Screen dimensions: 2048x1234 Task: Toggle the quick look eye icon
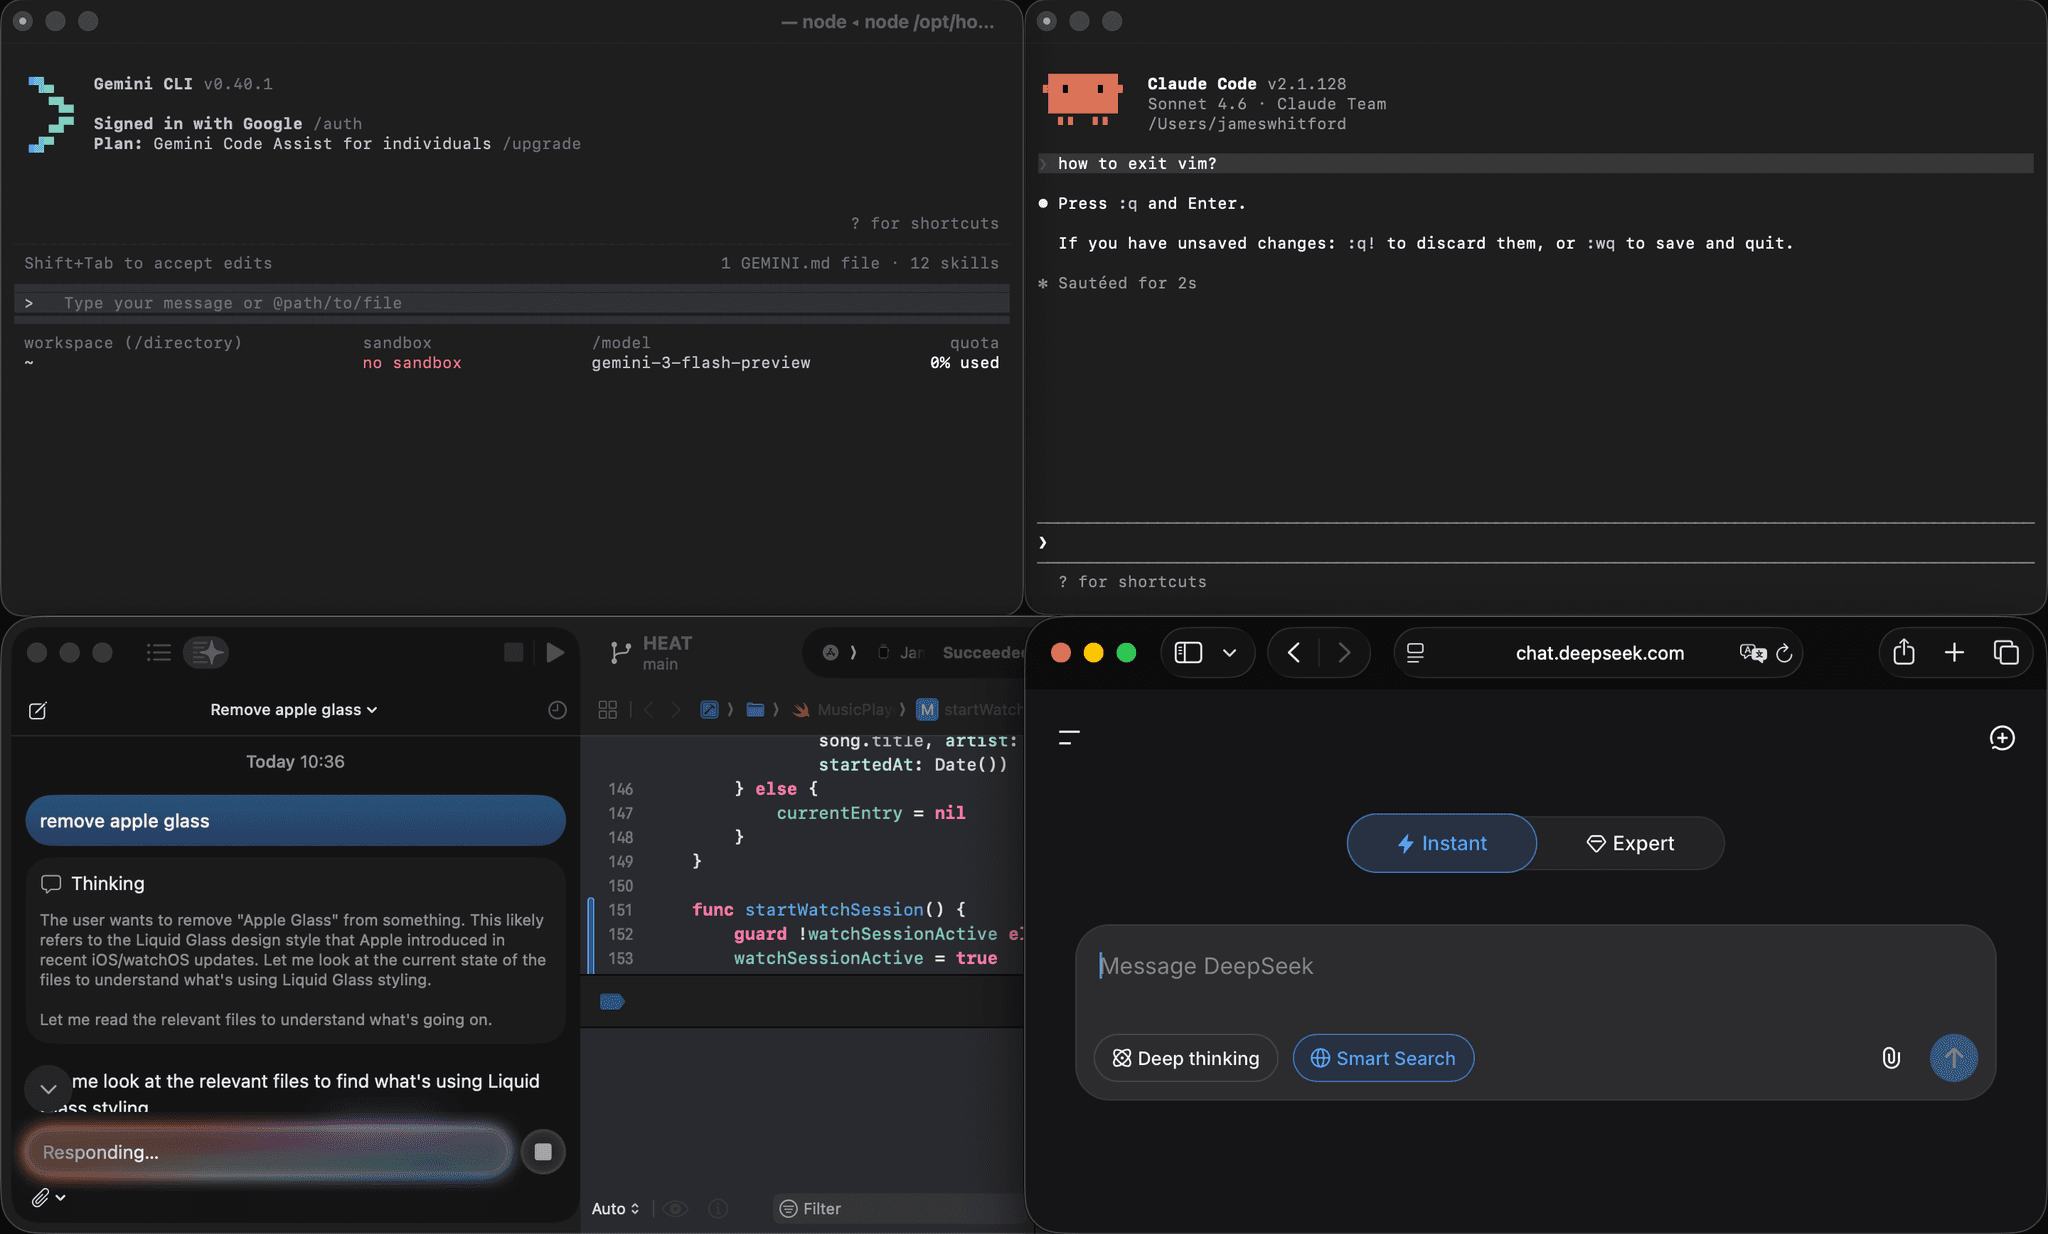point(675,1209)
